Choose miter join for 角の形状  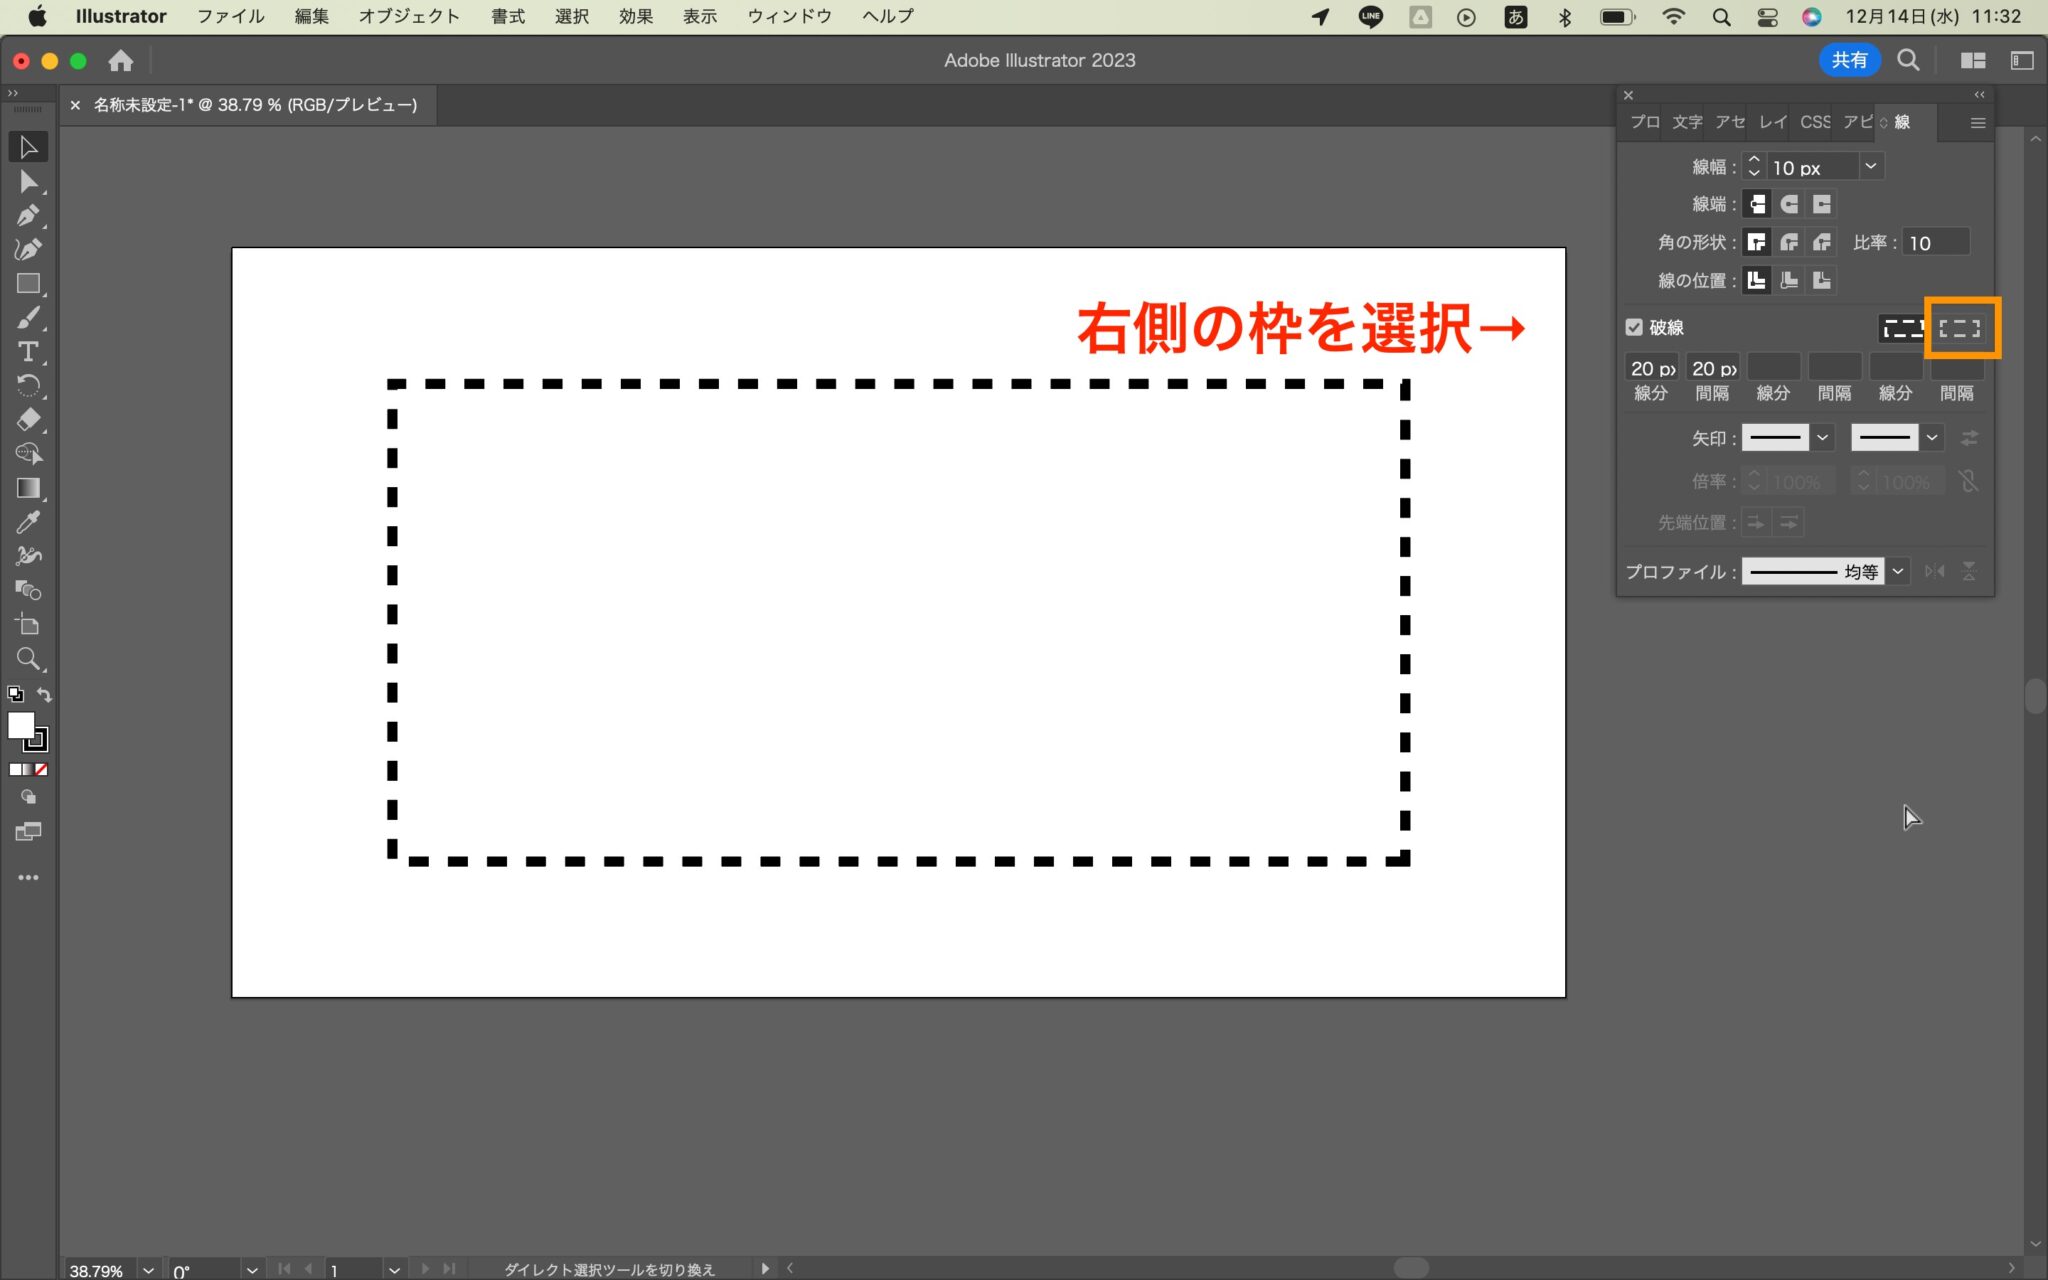coord(1757,242)
